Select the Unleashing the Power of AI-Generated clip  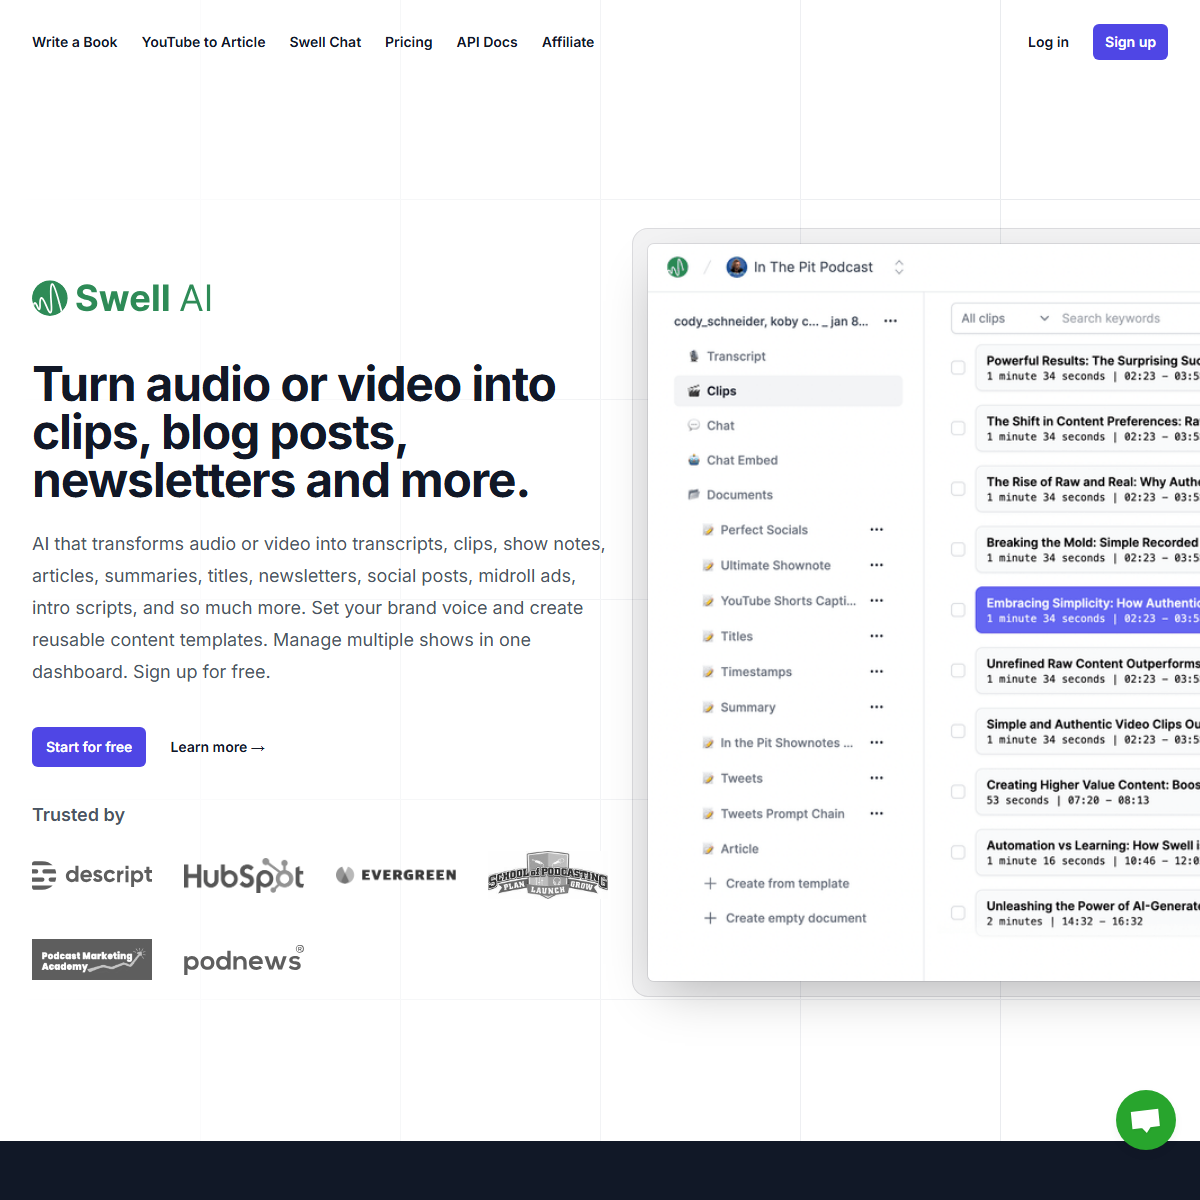1088,913
